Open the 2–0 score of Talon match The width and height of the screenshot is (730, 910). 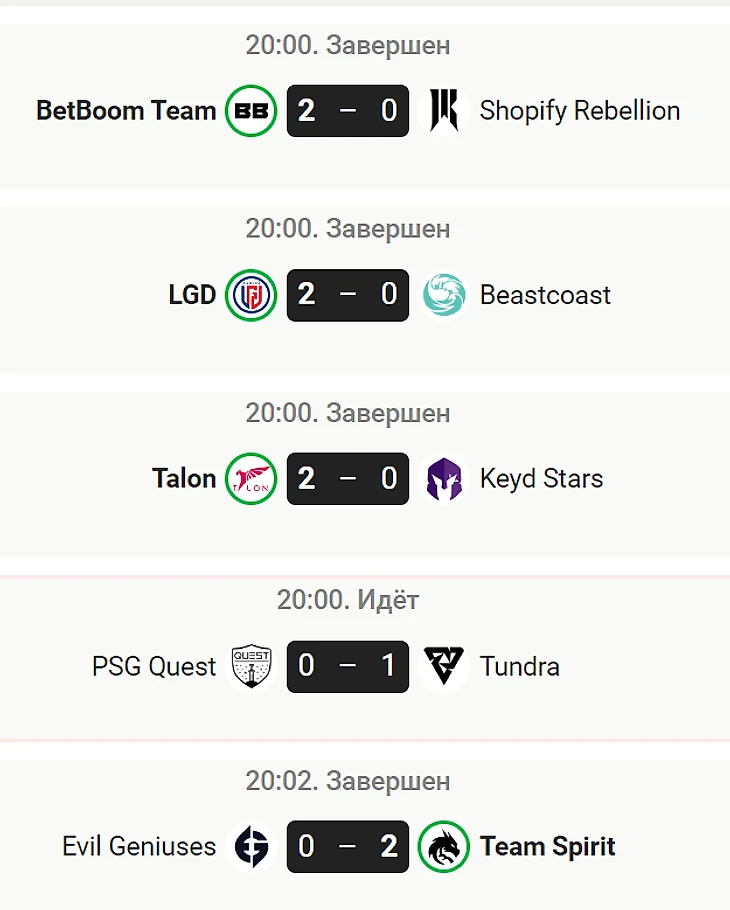click(348, 478)
